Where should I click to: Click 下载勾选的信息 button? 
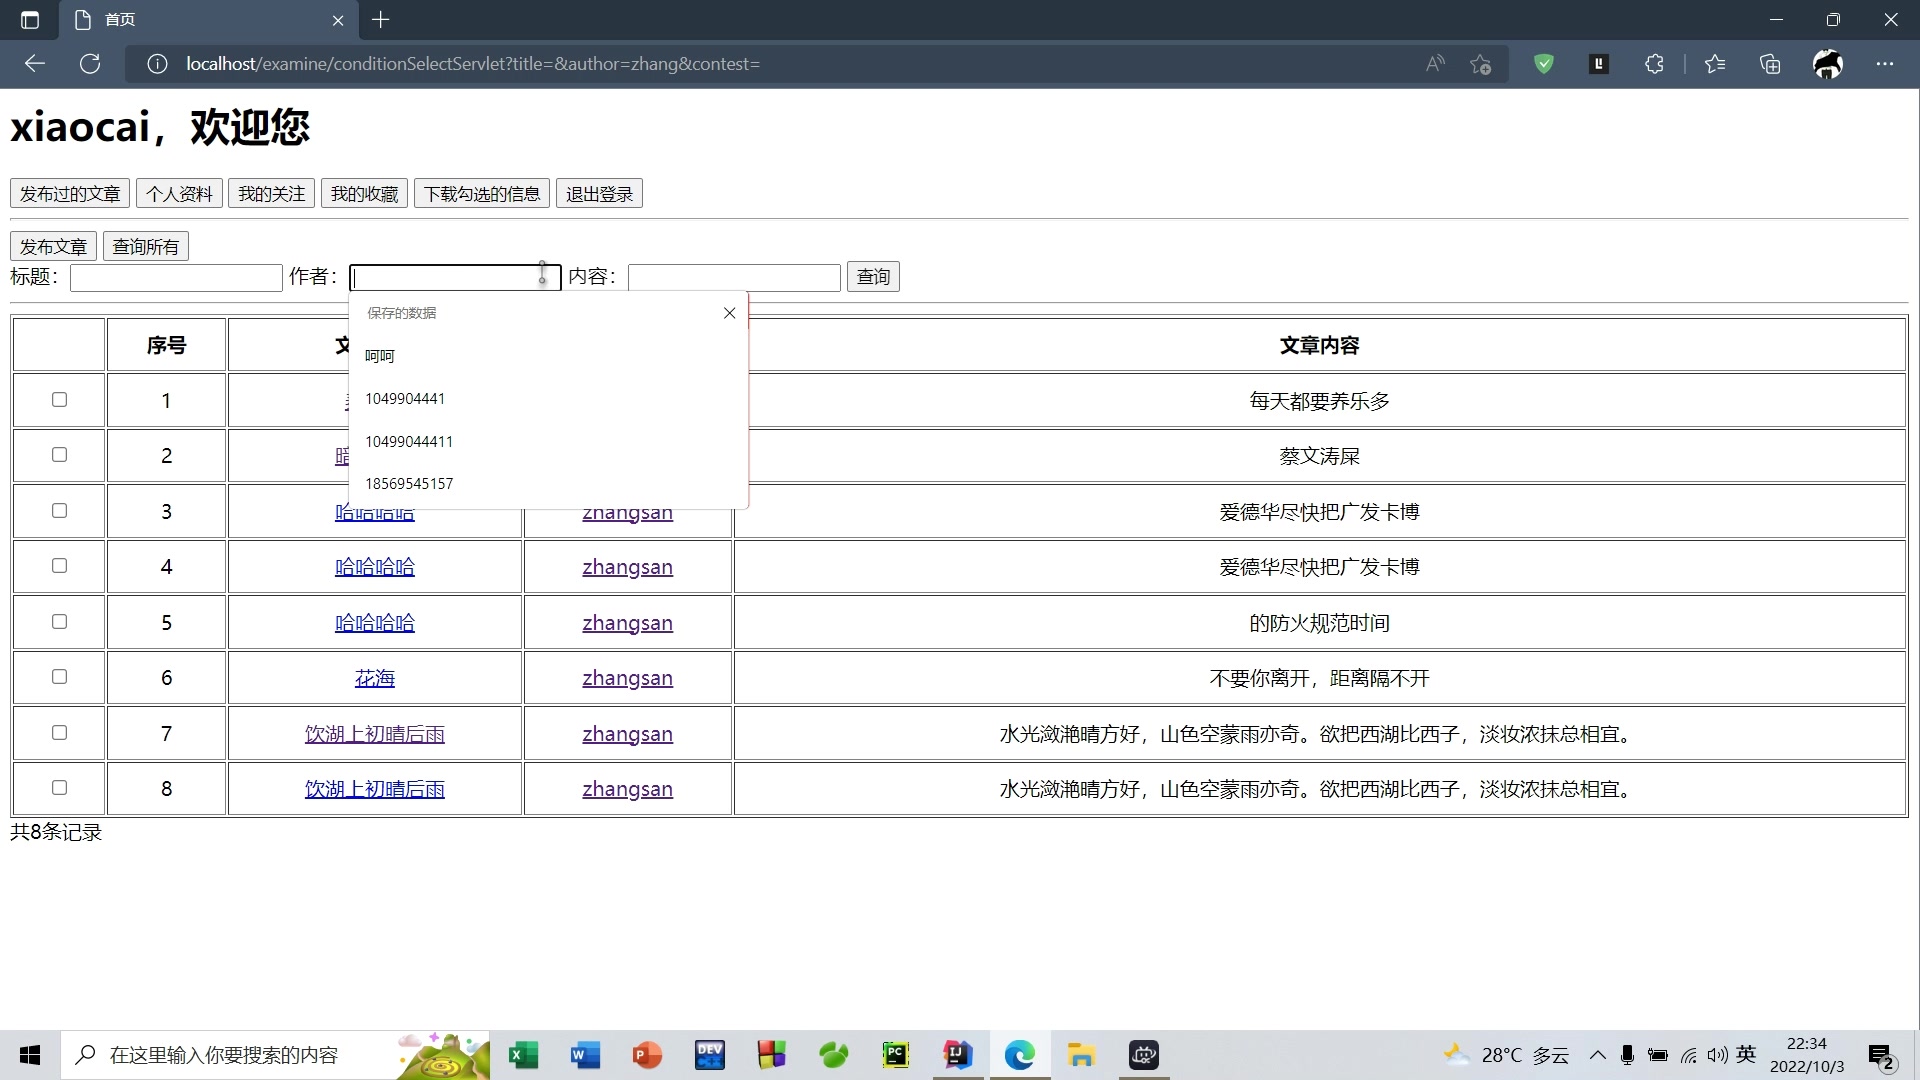click(x=482, y=194)
